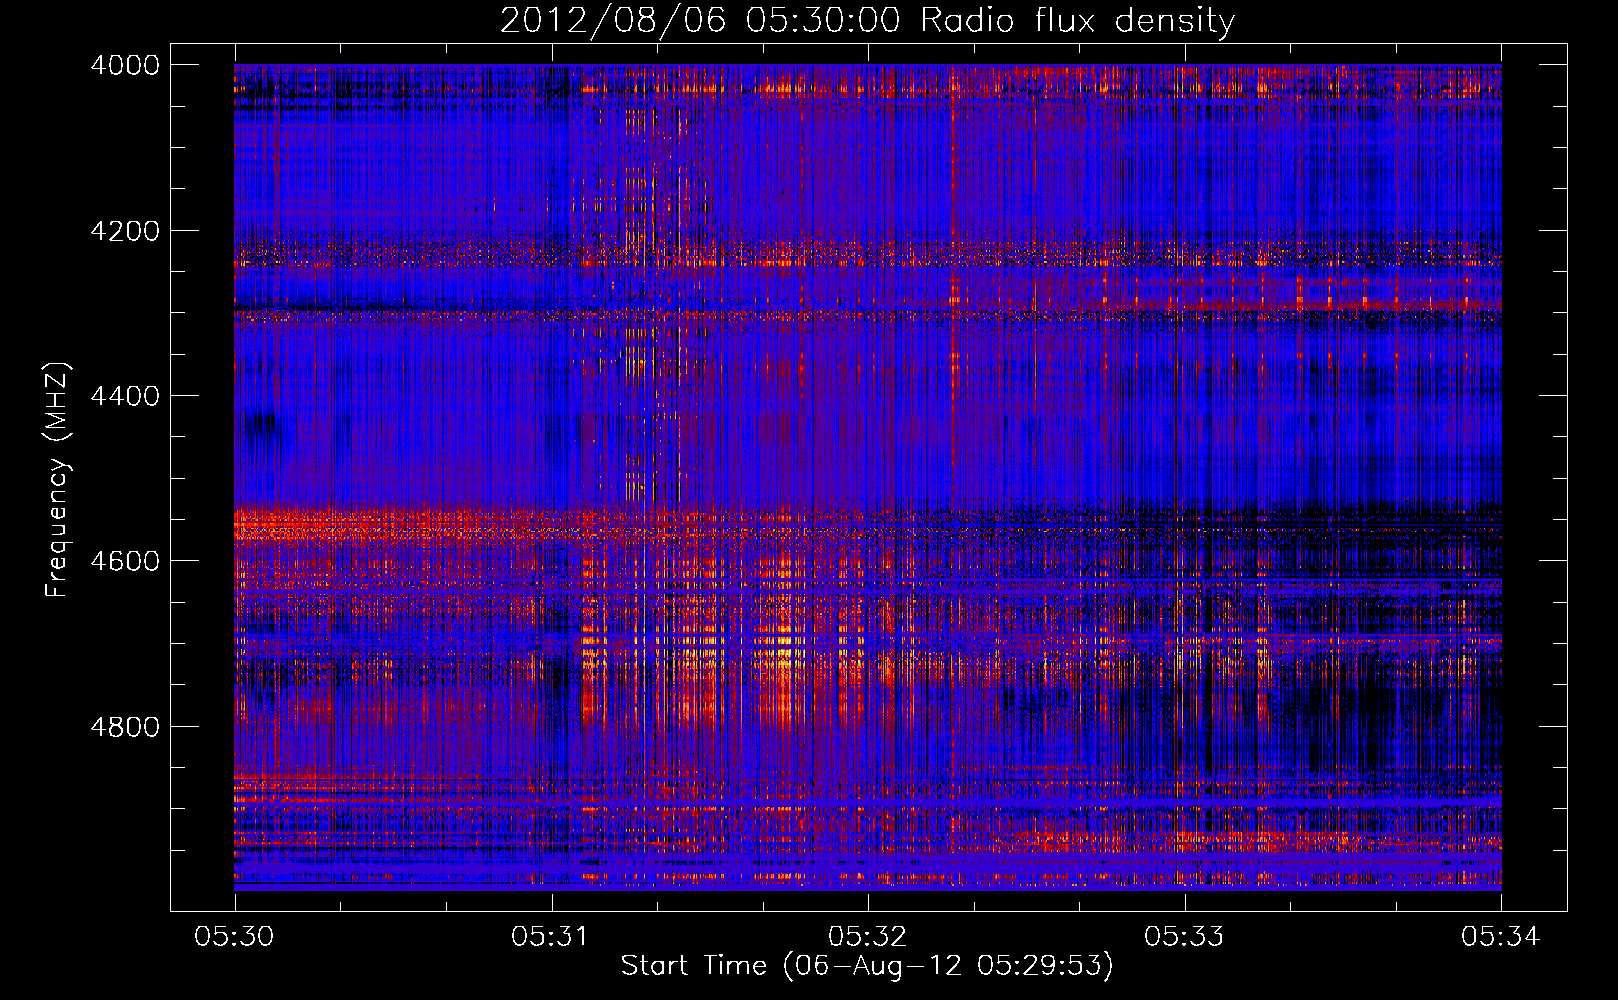
Task: Click the "Start Time (06-Aug-12 05:29:53)" label
Action: pyautogui.click(x=867, y=966)
